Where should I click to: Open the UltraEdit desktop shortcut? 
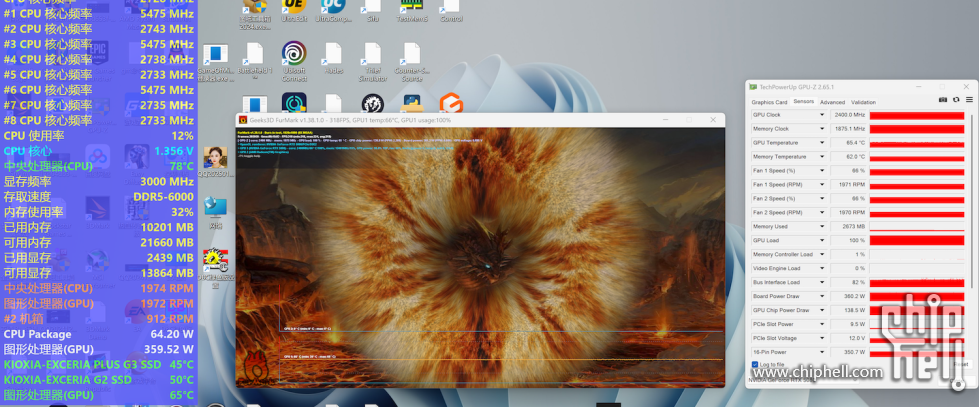(293, 11)
